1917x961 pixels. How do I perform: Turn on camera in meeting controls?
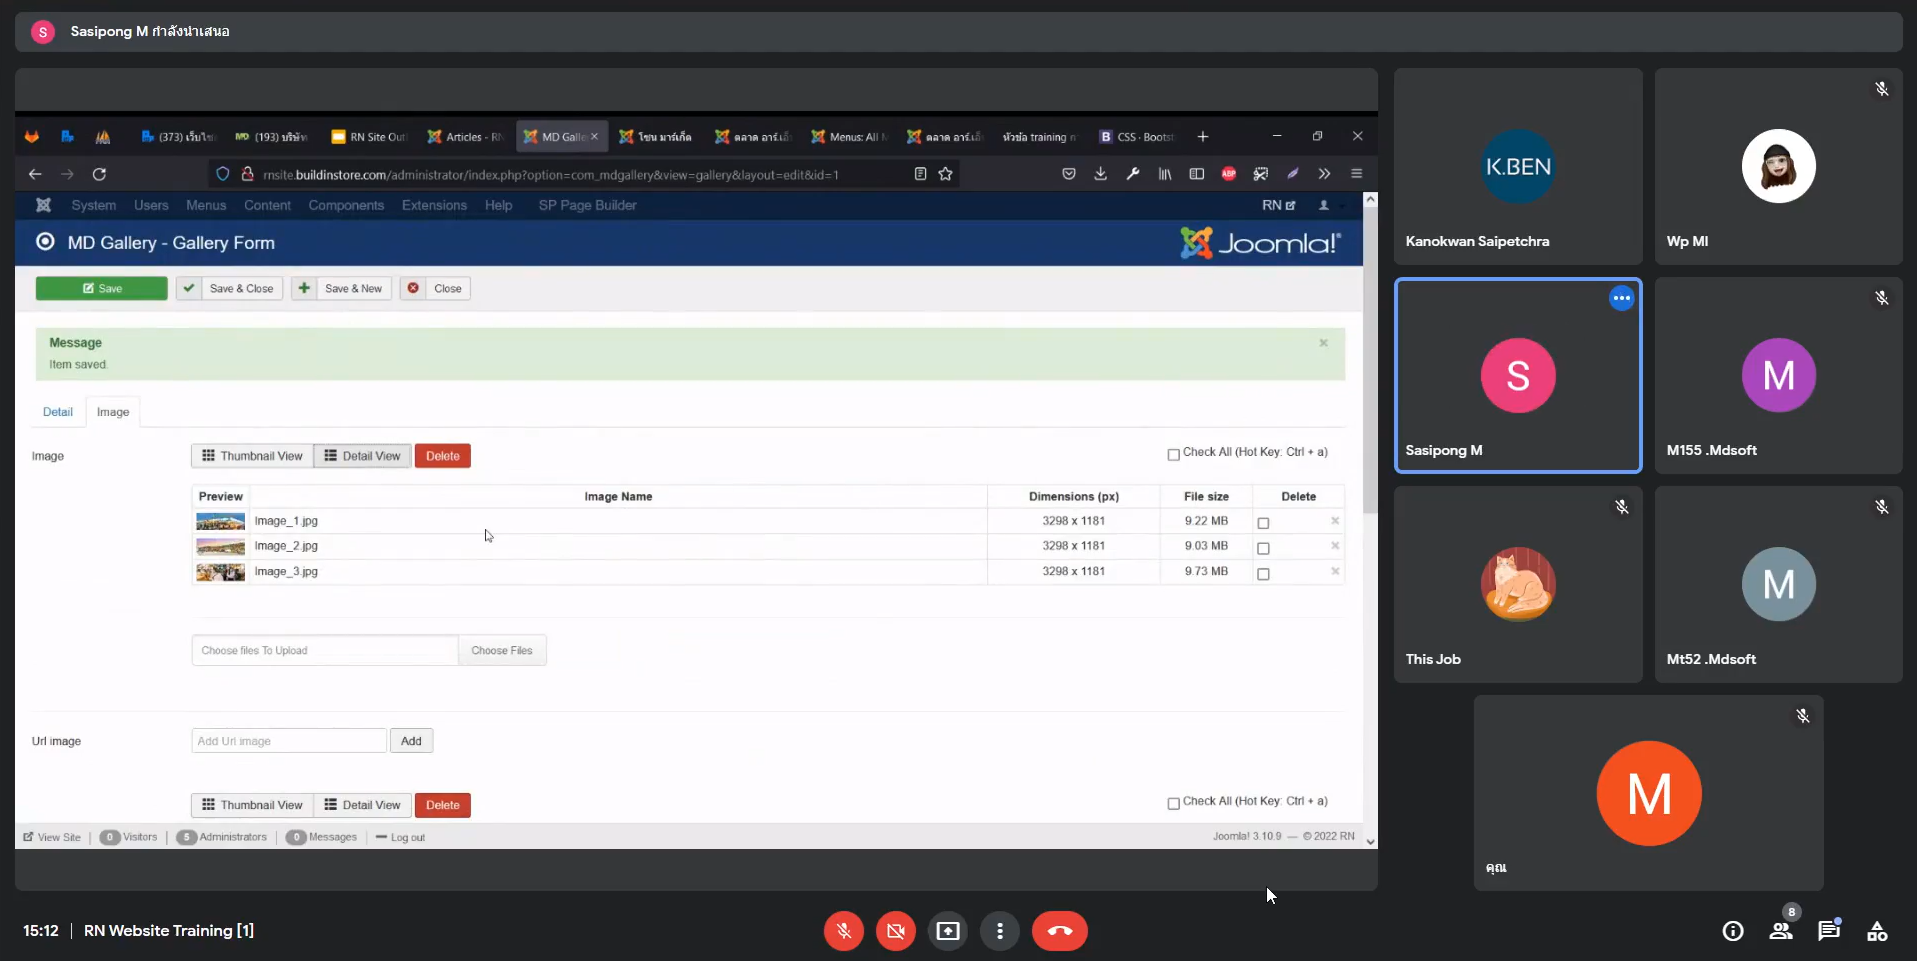click(x=895, y=931)
